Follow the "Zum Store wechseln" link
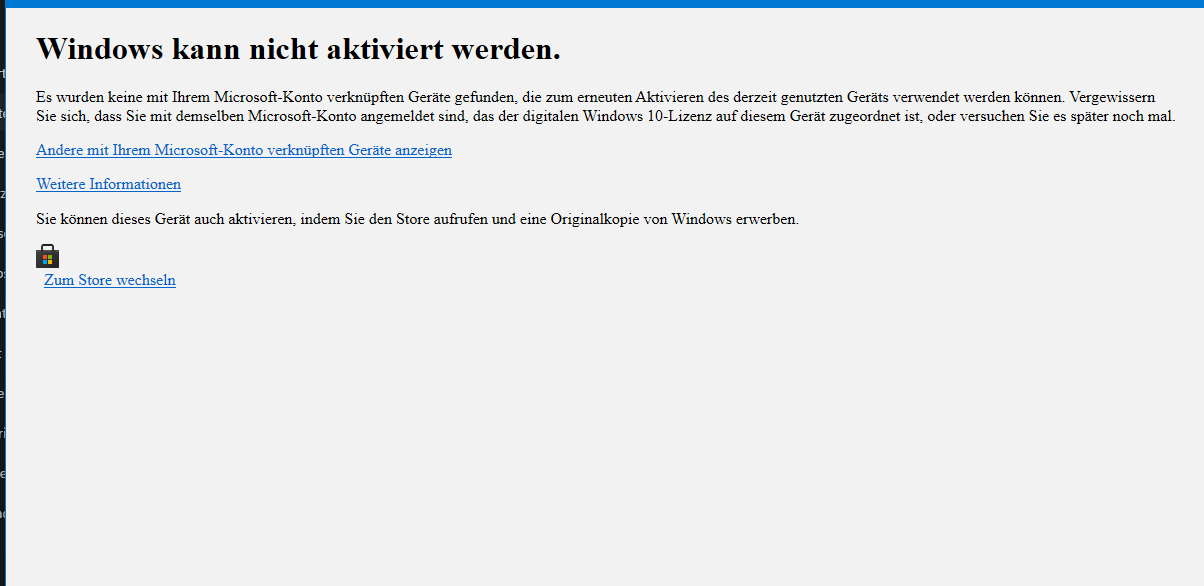Image resolution: width=1204 pixels, height=586 pixels. pos(110,281)
